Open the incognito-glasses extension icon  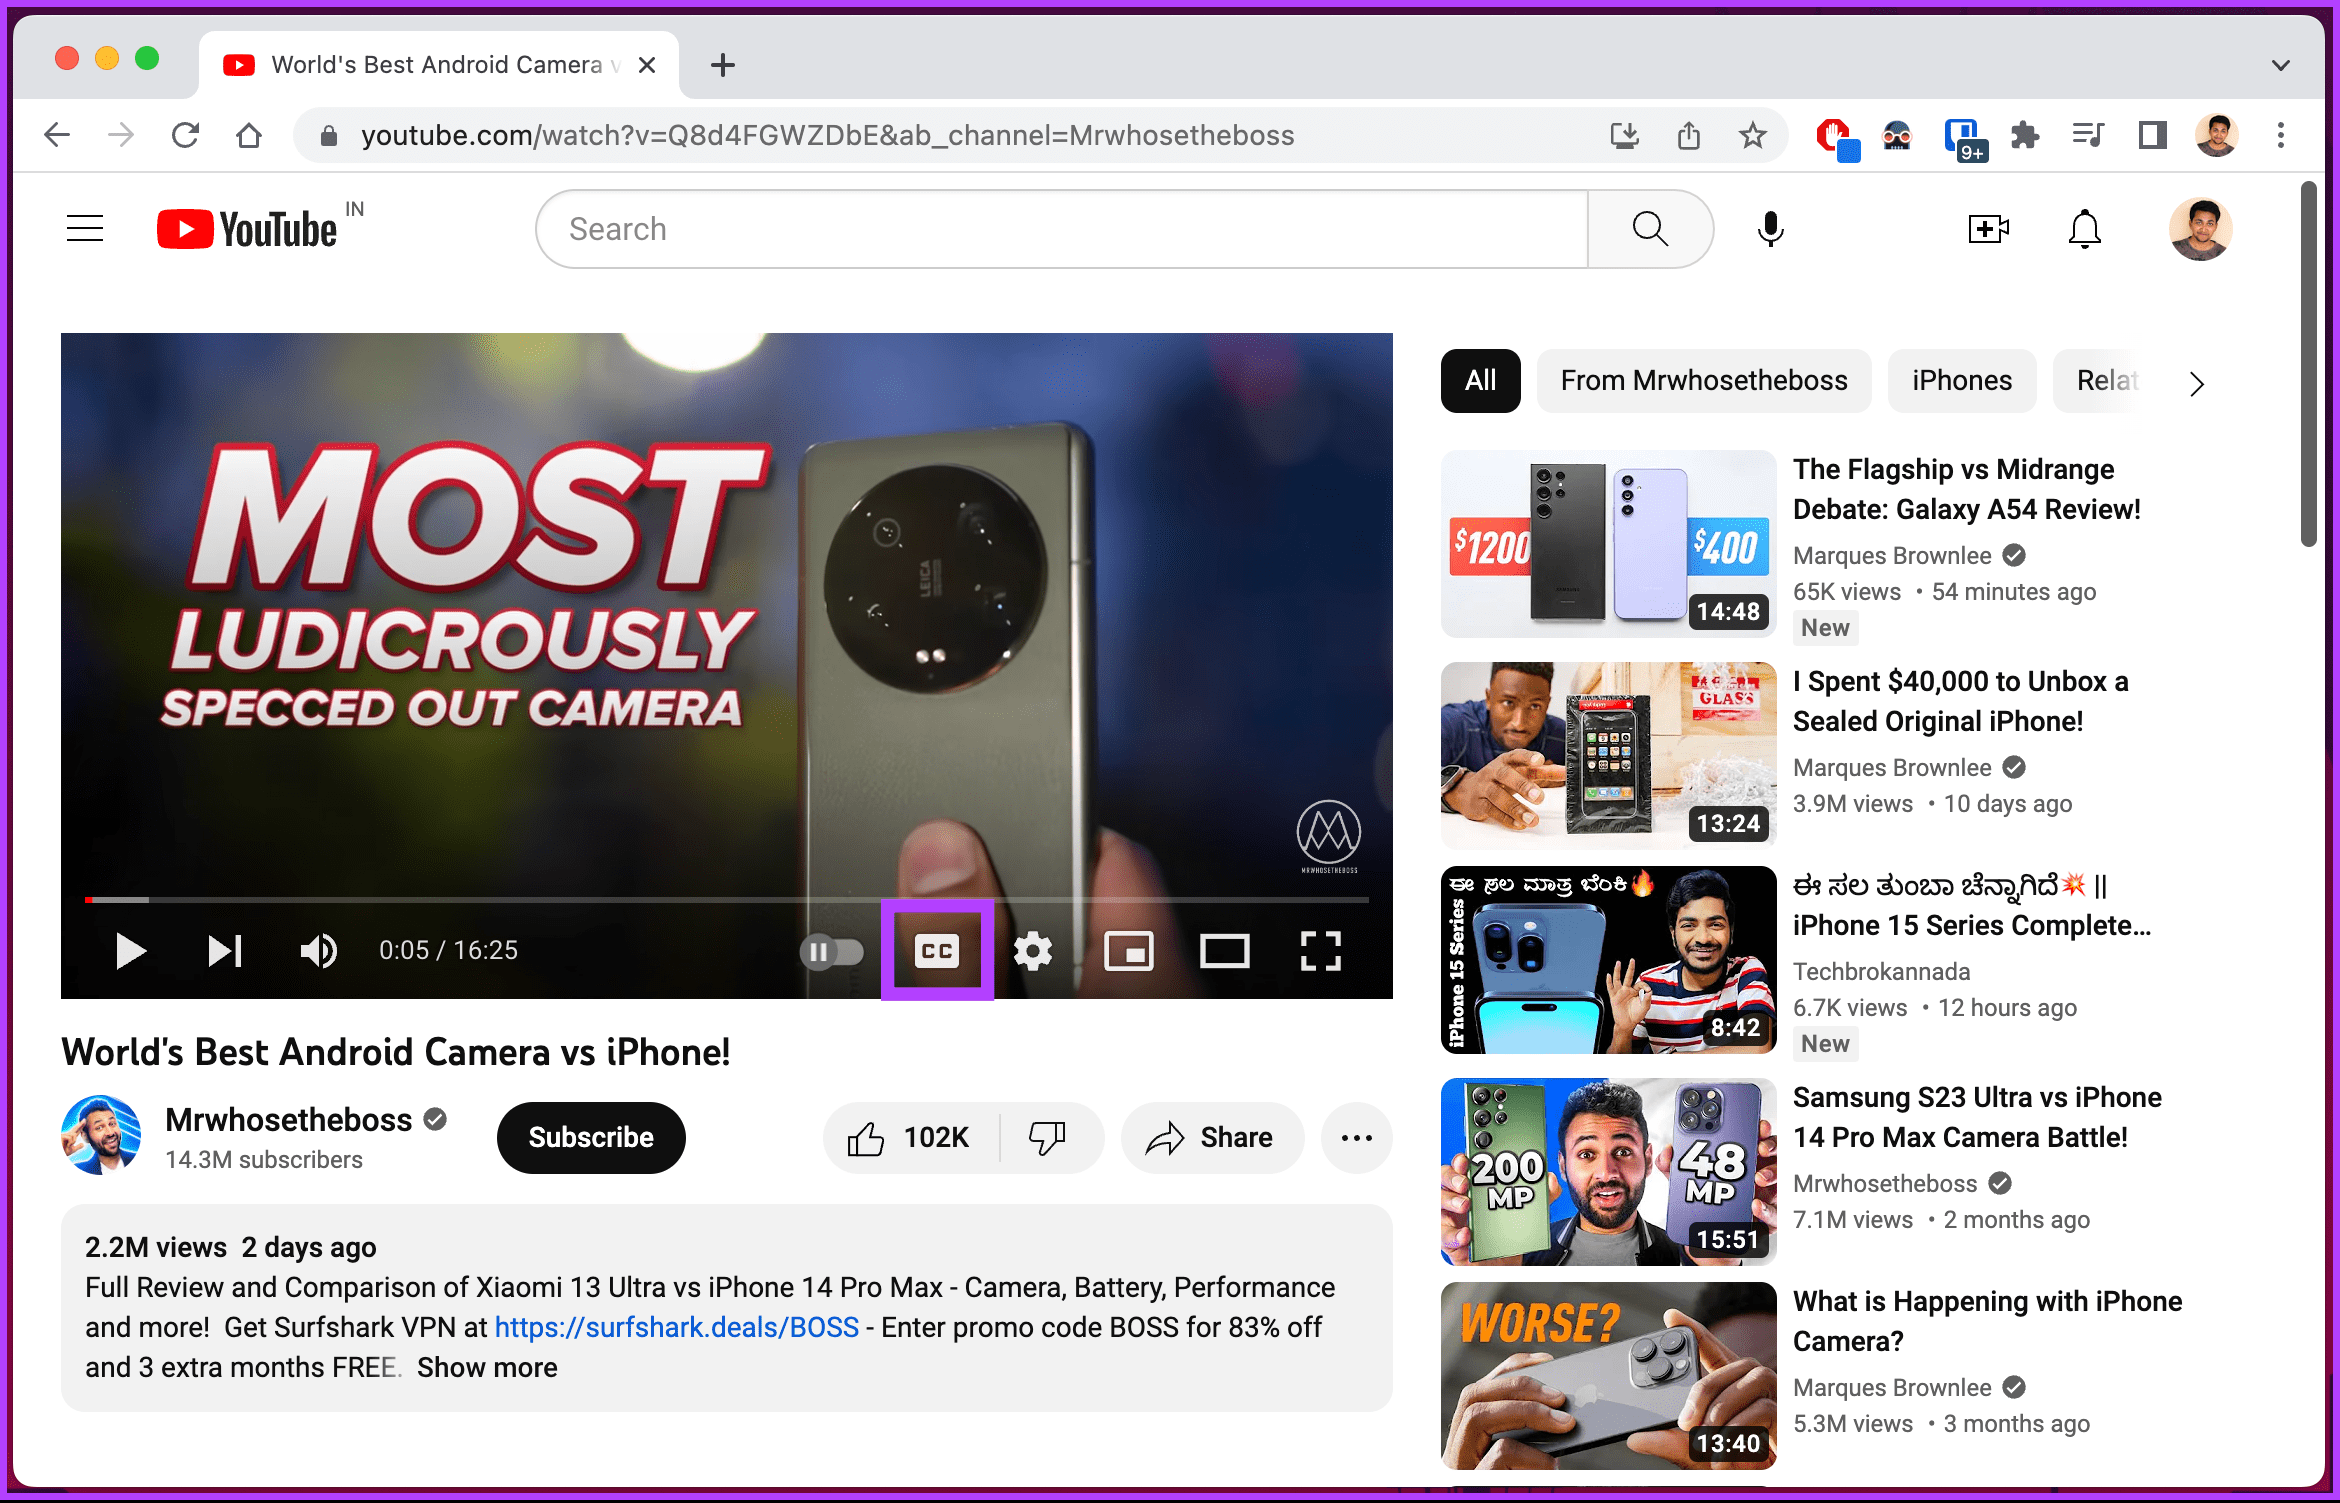(x=1897, y=135)
